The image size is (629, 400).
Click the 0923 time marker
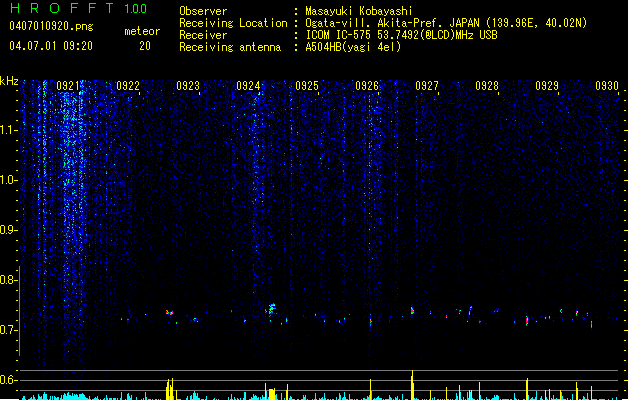(x=188, y=86)
